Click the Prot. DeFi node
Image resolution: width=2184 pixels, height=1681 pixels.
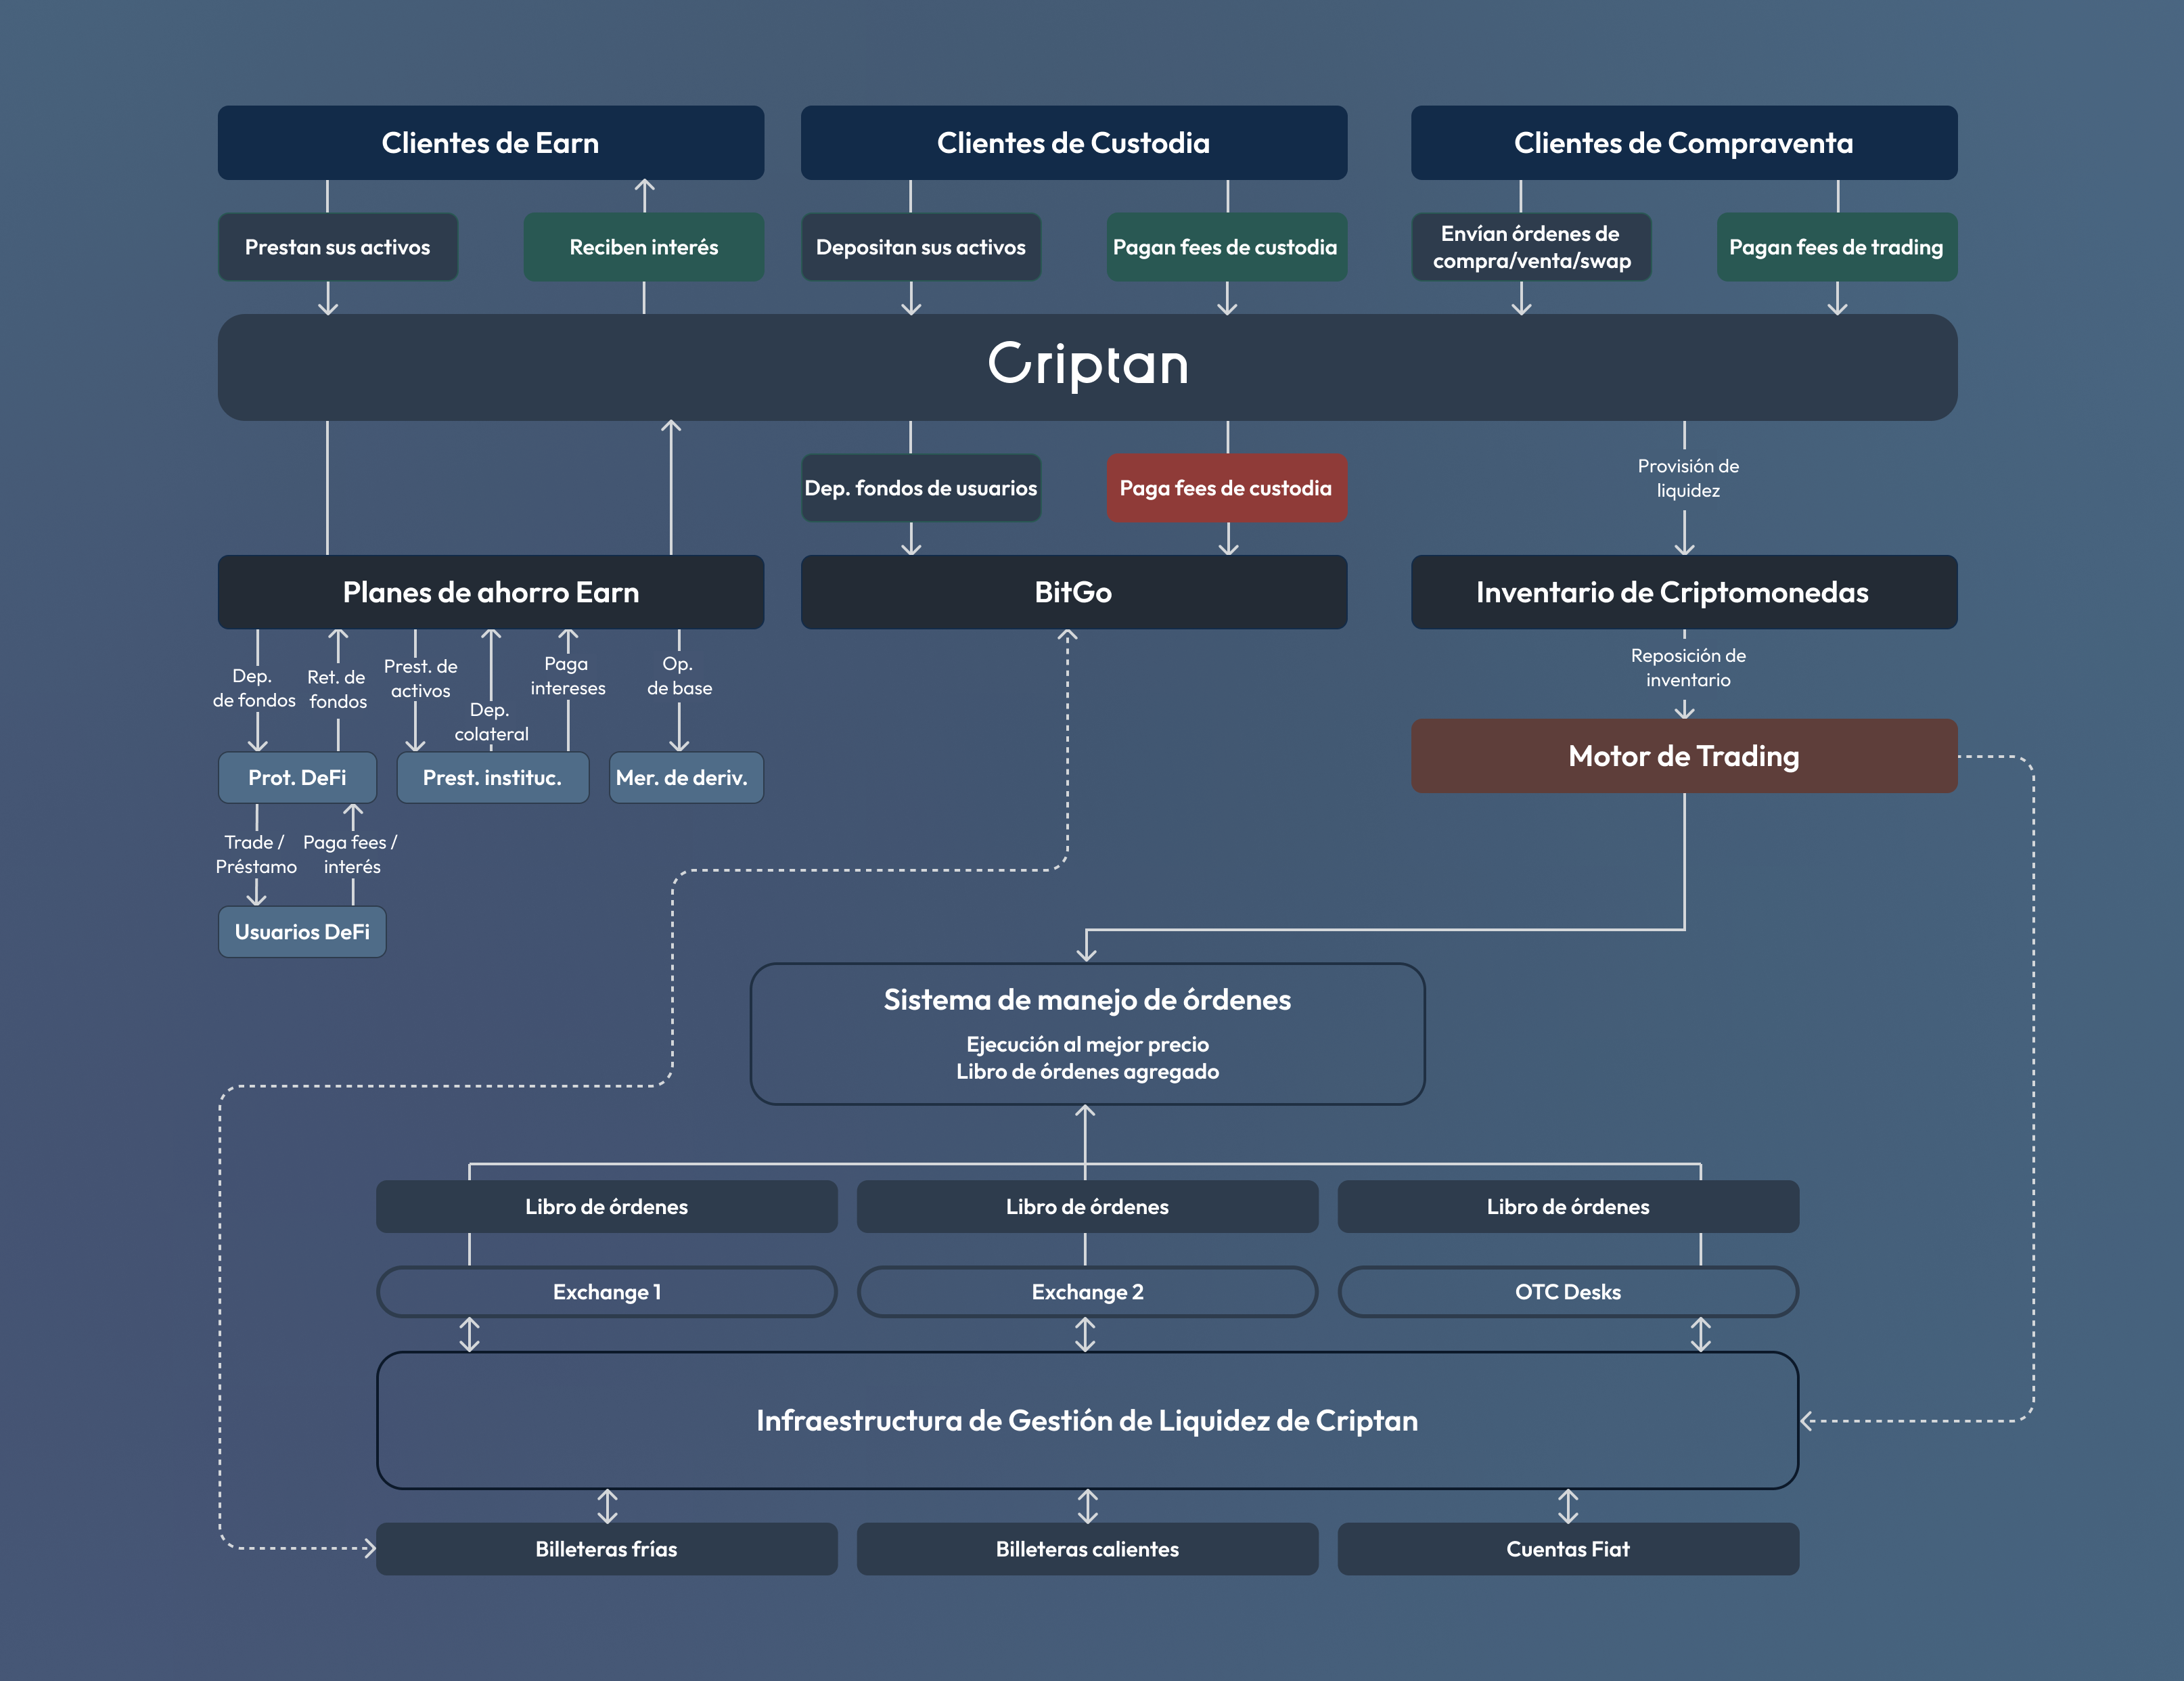pyautogui.click(x=297, y=777)
